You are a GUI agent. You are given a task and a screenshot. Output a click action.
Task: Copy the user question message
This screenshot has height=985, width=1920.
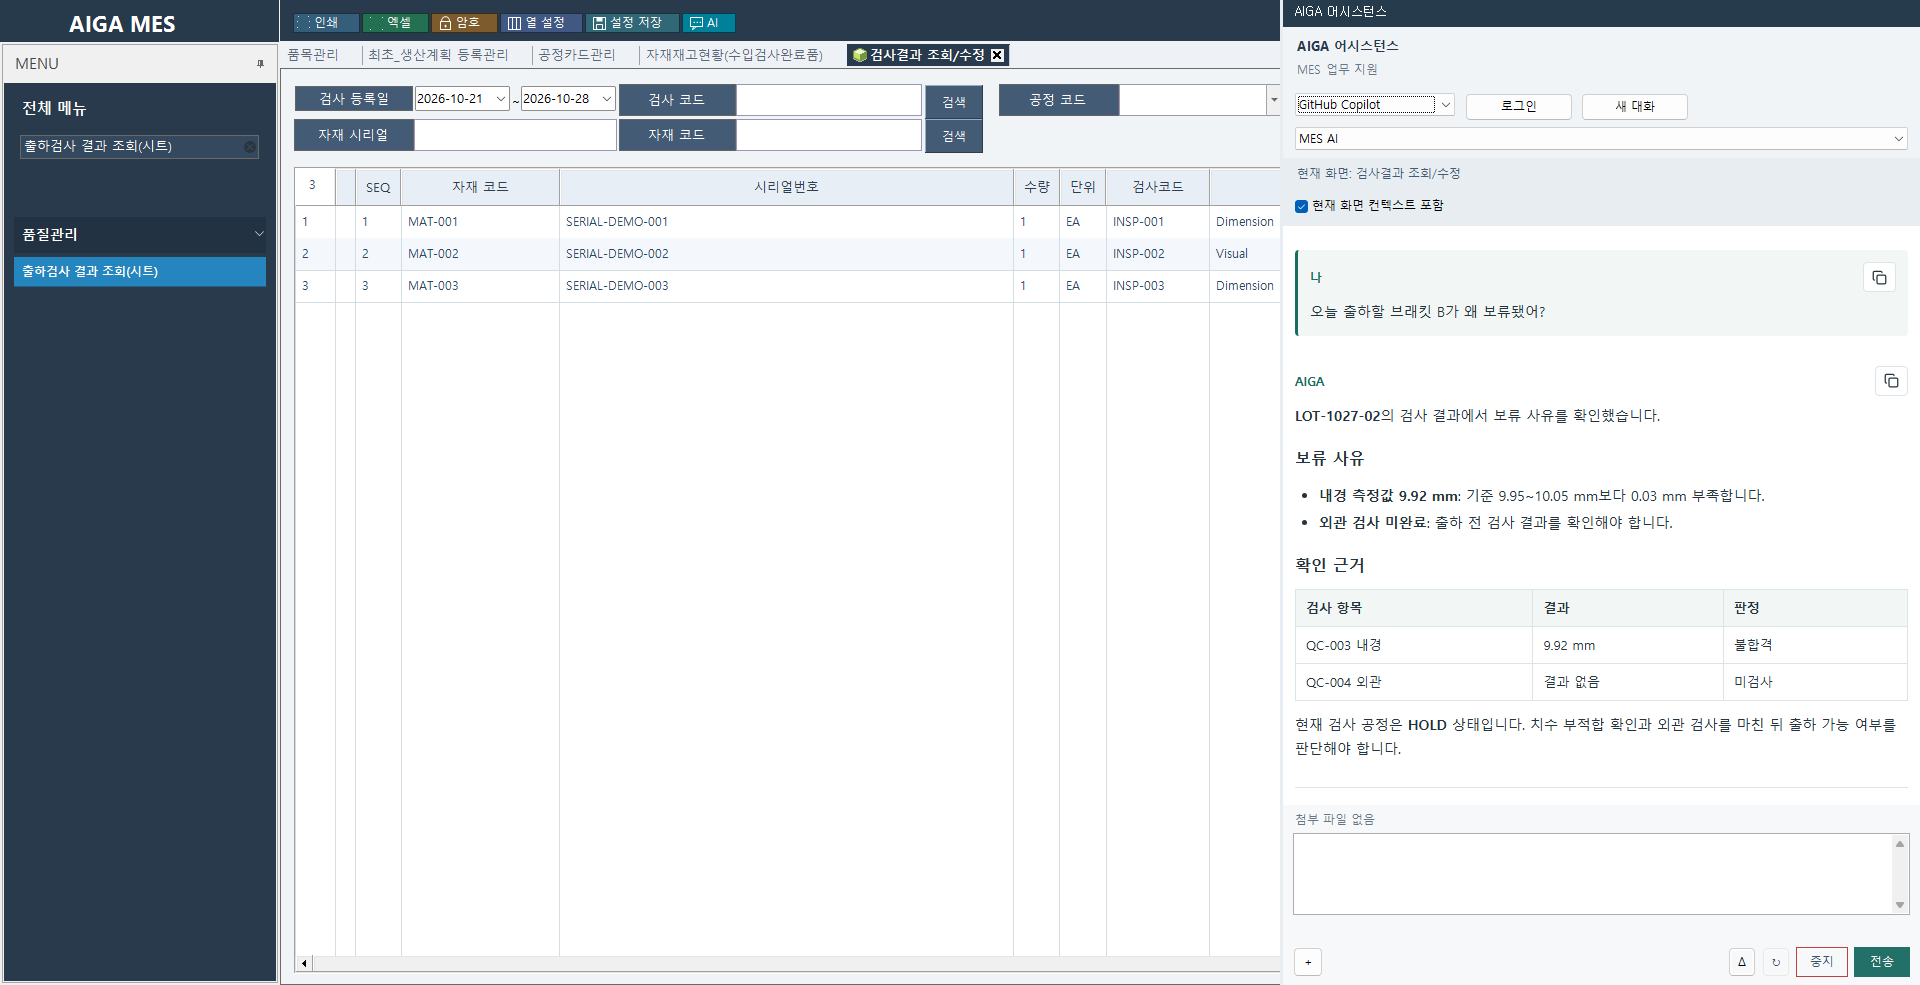pos(1879,277)
